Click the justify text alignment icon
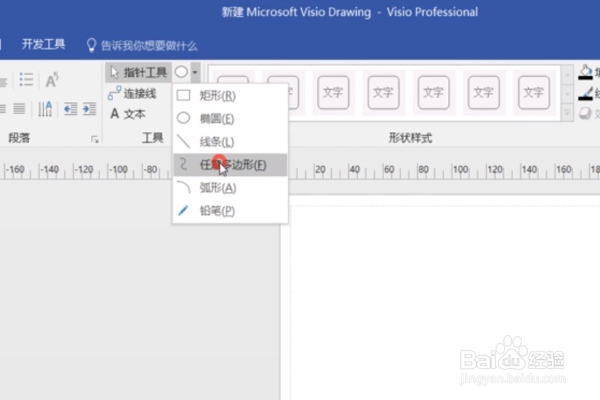This screenshot has height=400, width=600. 19,109
